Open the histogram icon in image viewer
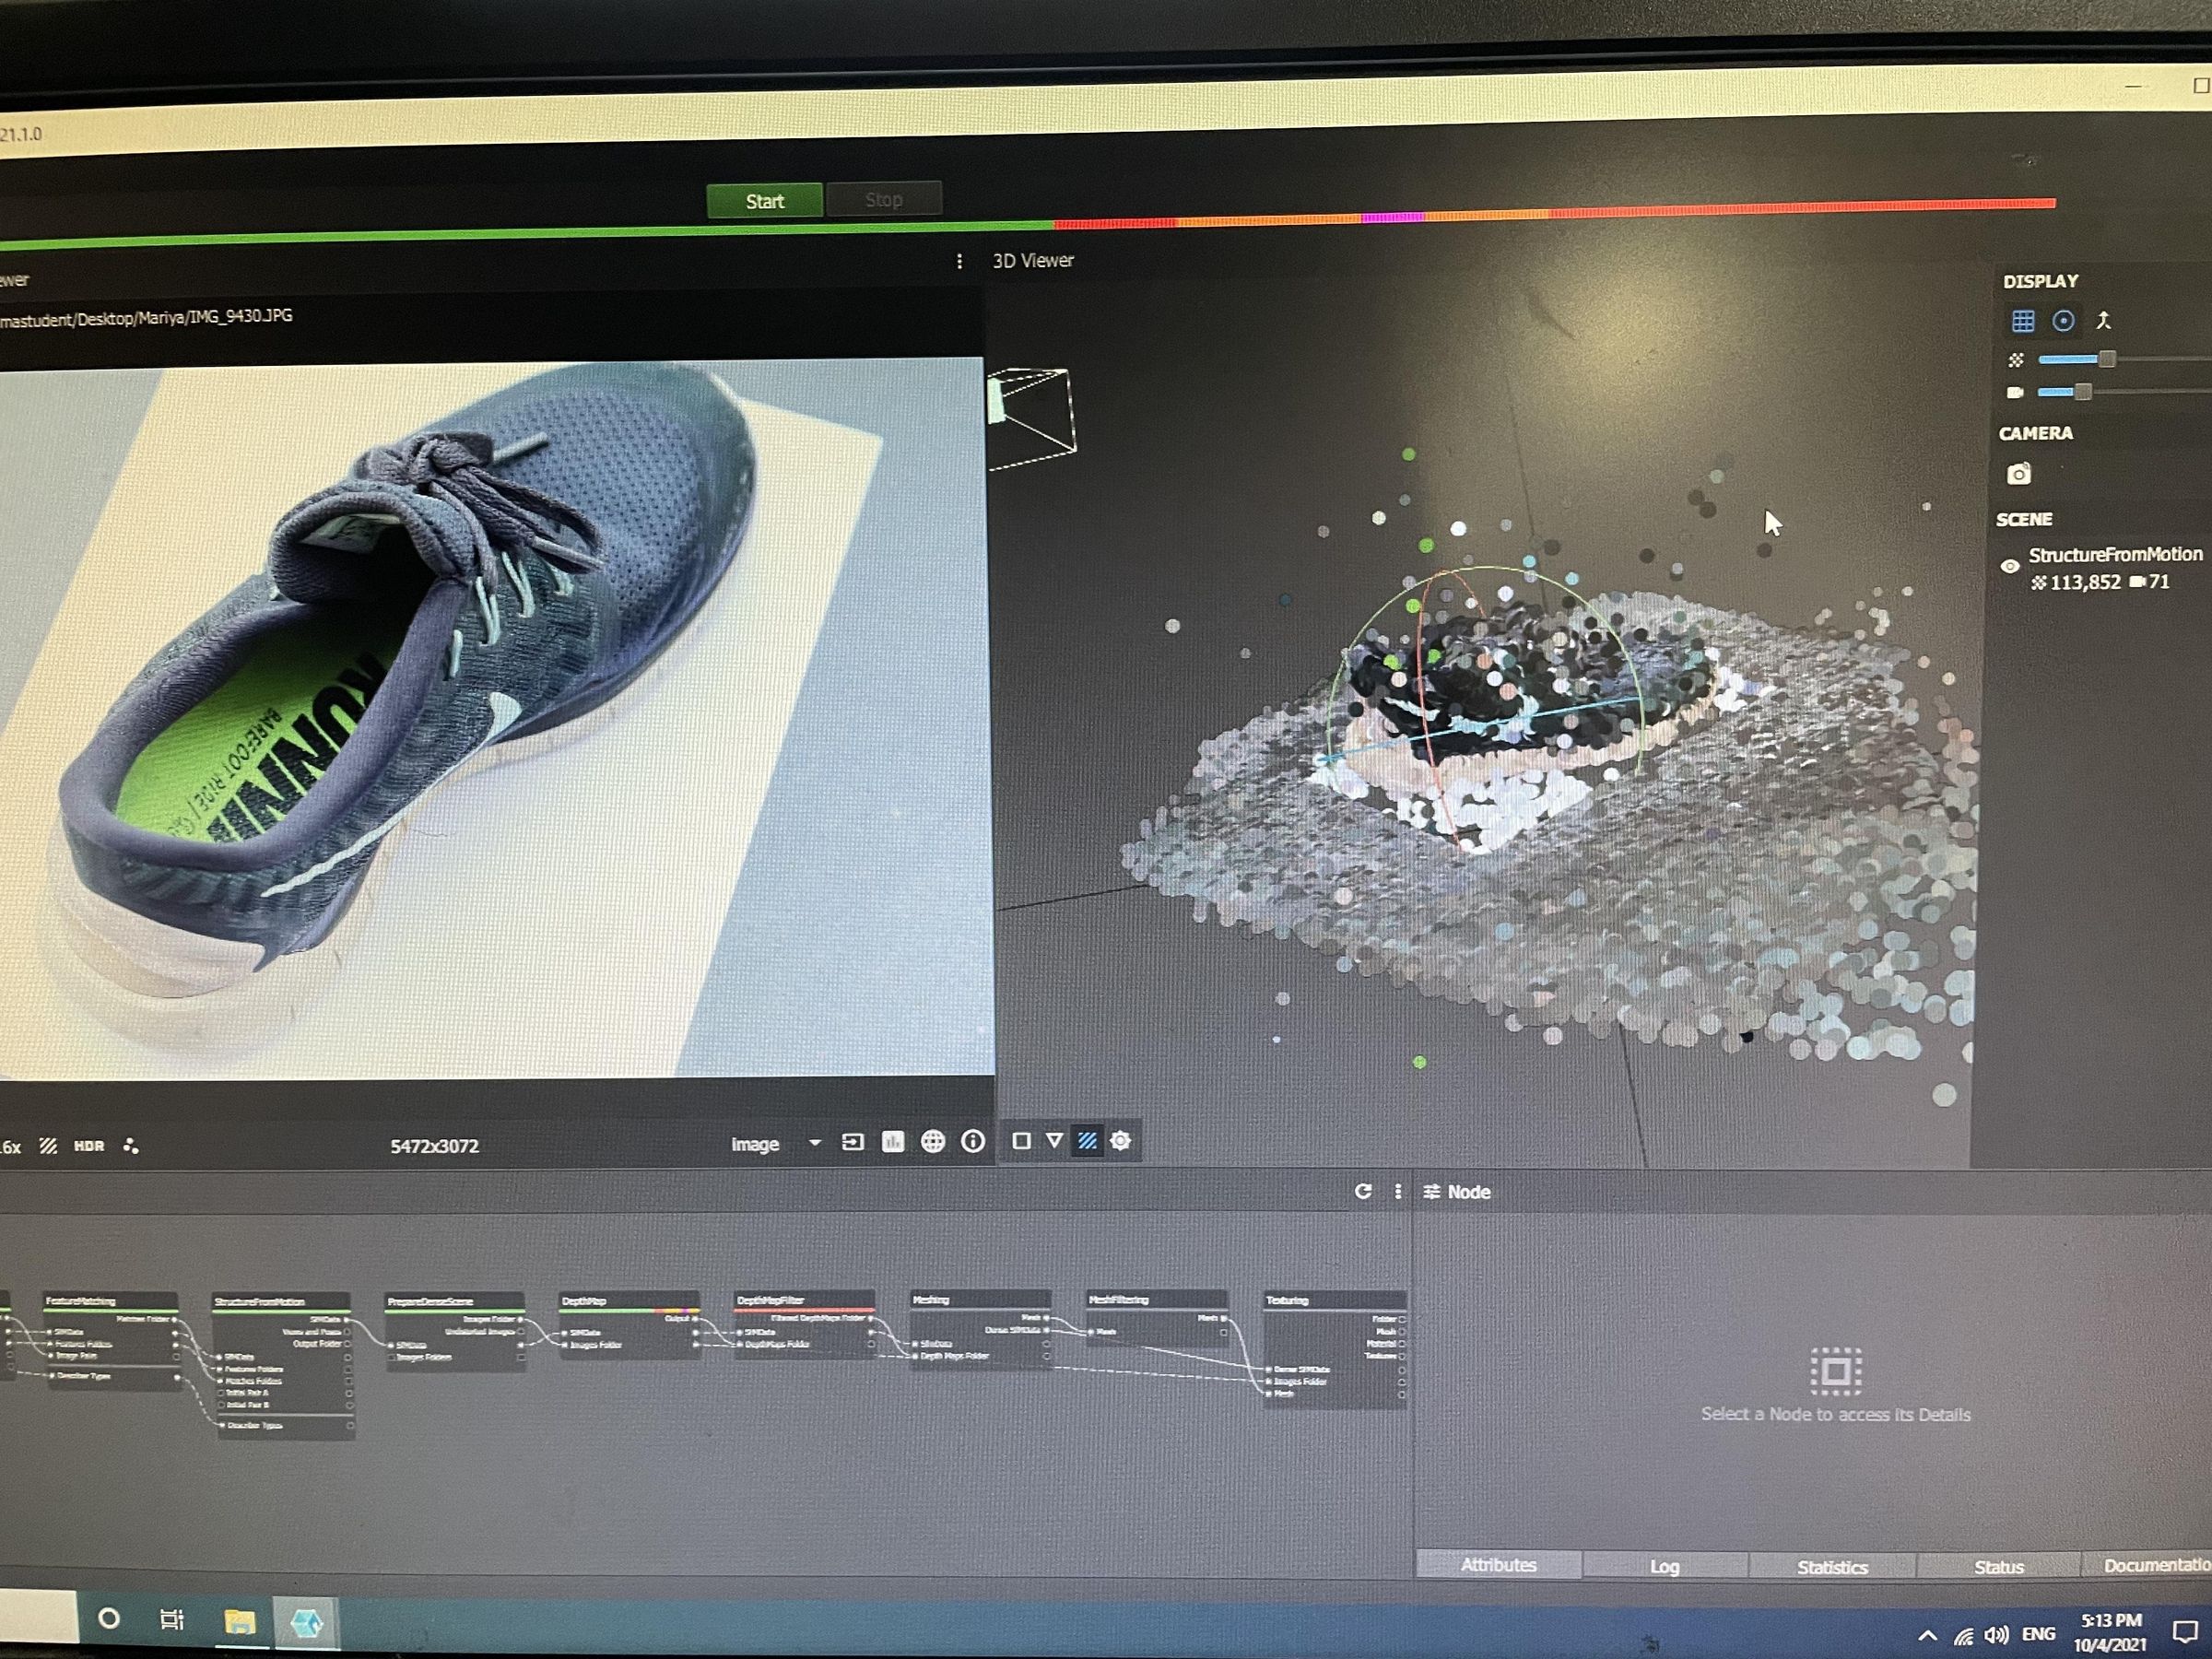The height and width of the screenshot is (1659, 2212). click(892, 1142)
